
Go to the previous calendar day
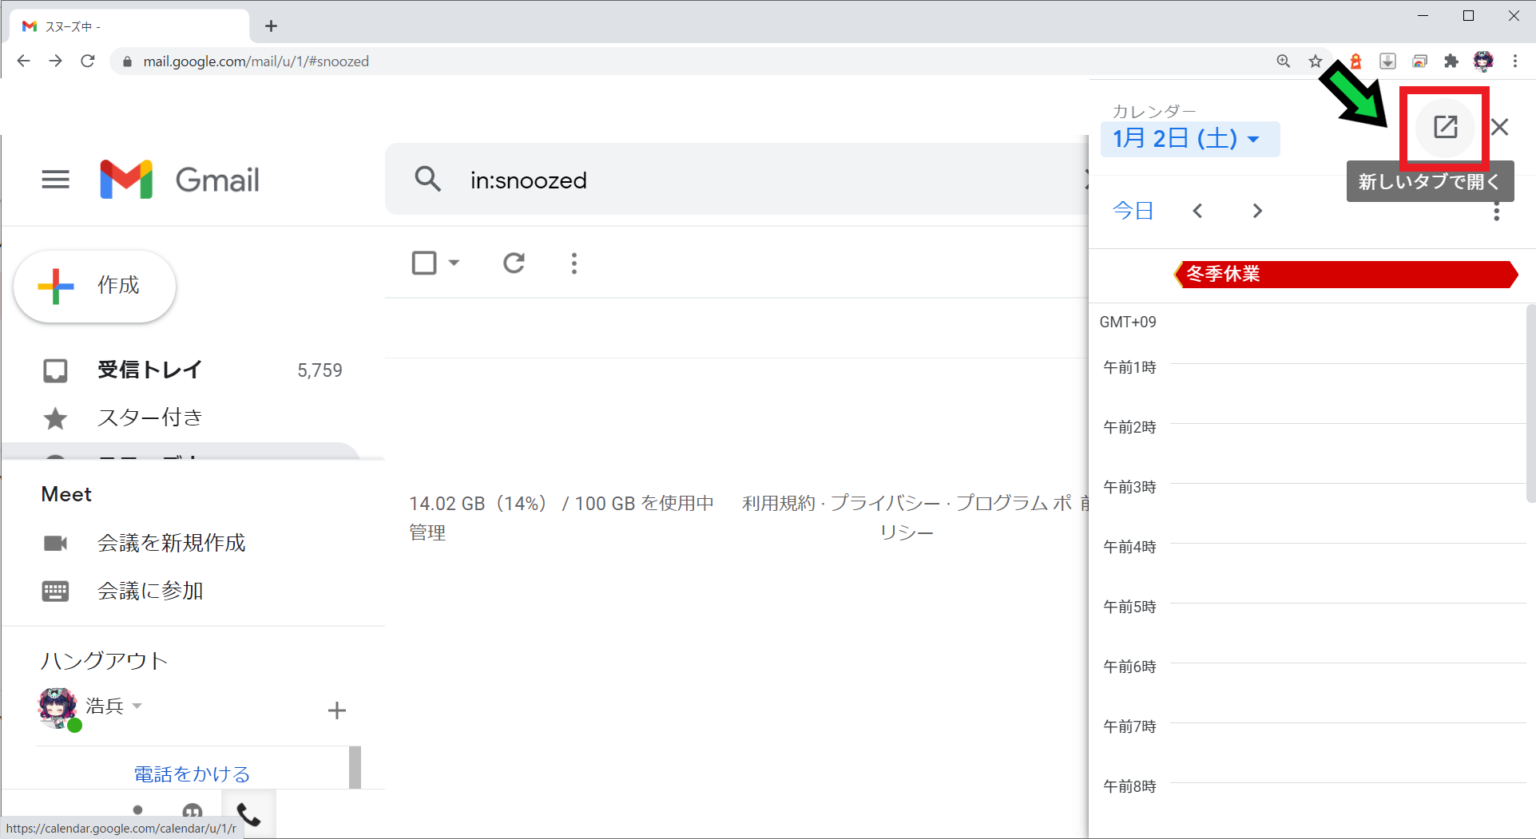point(1197,211)
